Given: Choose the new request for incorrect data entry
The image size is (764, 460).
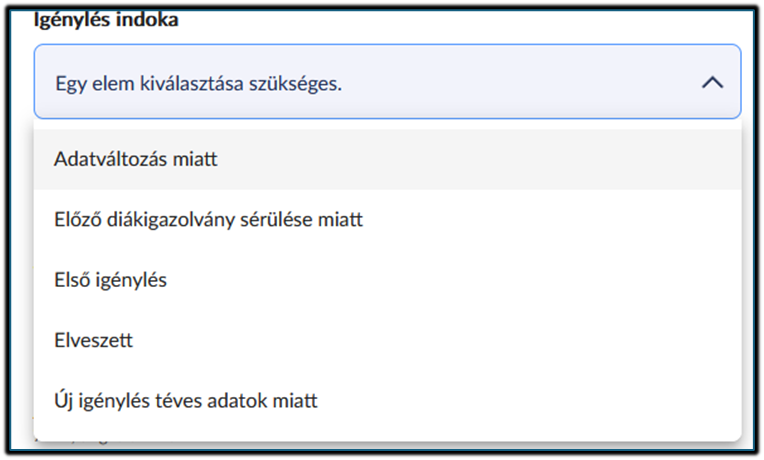Looking at the screenshot, I should 186,401.
